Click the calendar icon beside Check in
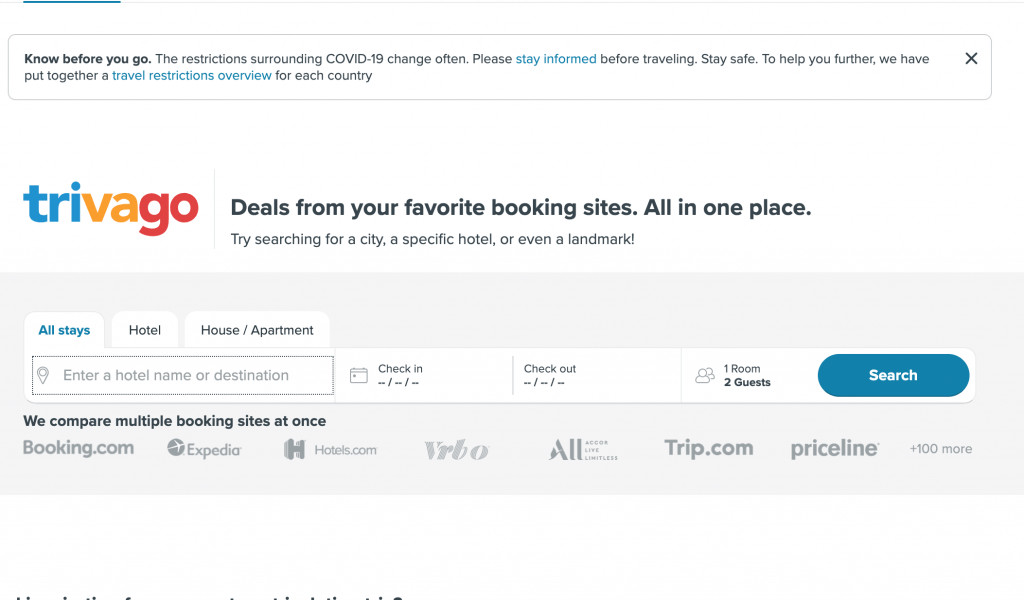The width and height of the screenshot is (1024, 600). click(x=359, y=376)
